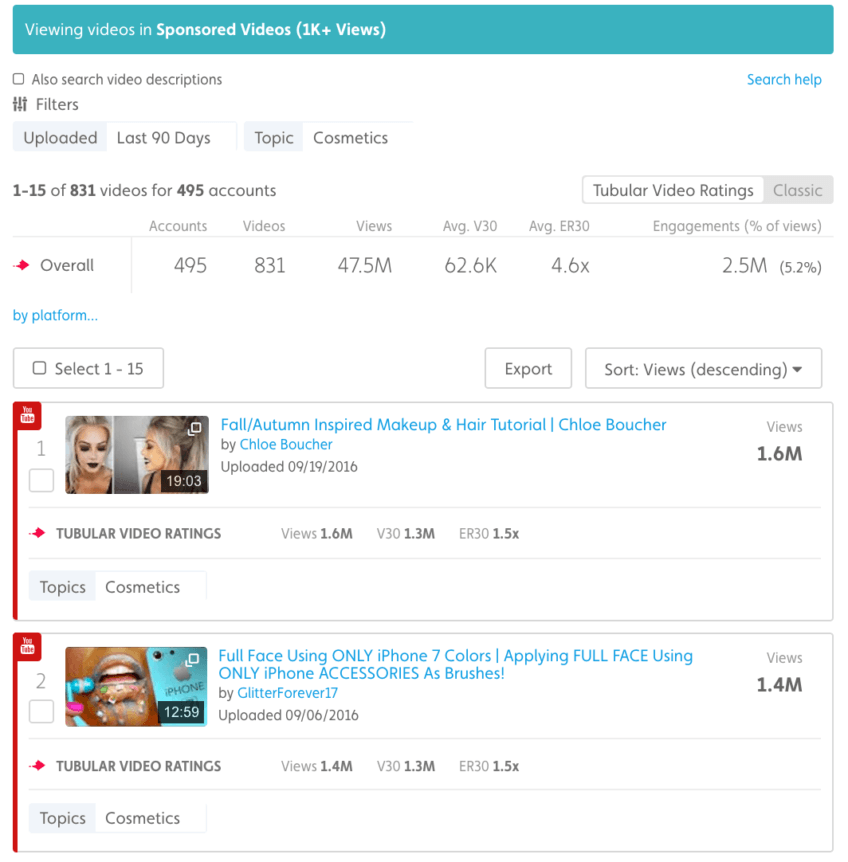Tick the Select 1 - 15 checkbox
The image size is (848, 862).
coord(39,368)
